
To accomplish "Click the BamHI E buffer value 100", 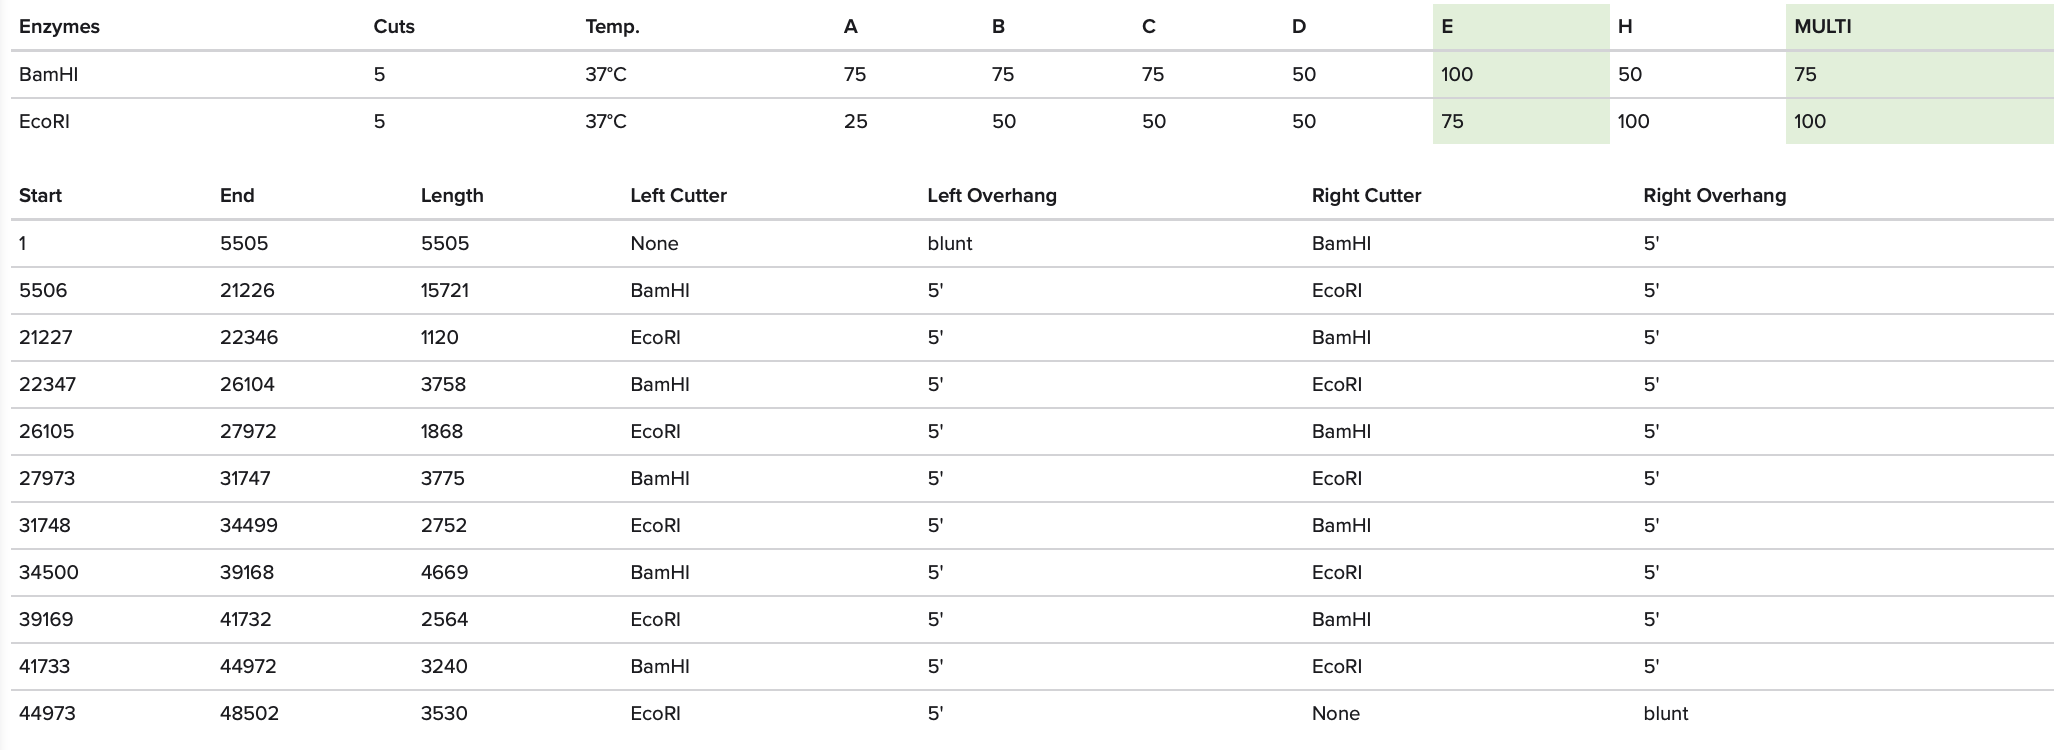I will point(1456,74).
